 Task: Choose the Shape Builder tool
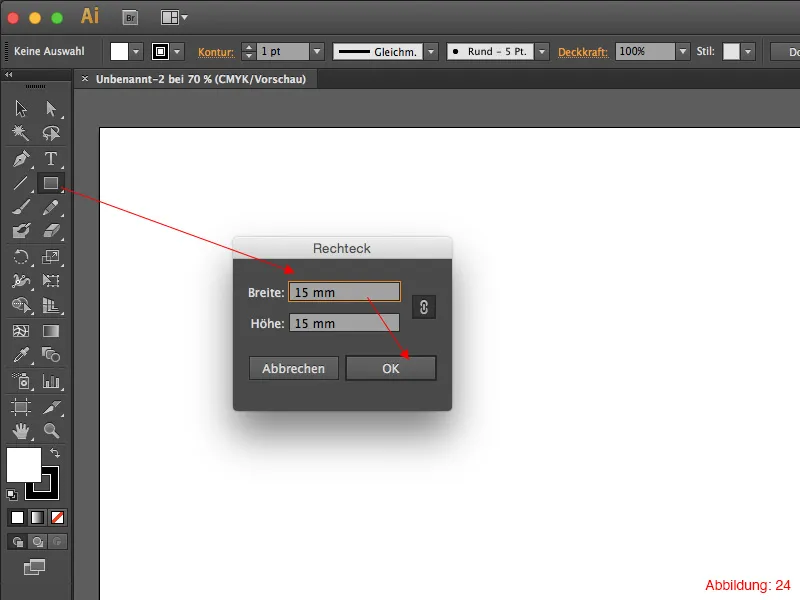[21, 305]
